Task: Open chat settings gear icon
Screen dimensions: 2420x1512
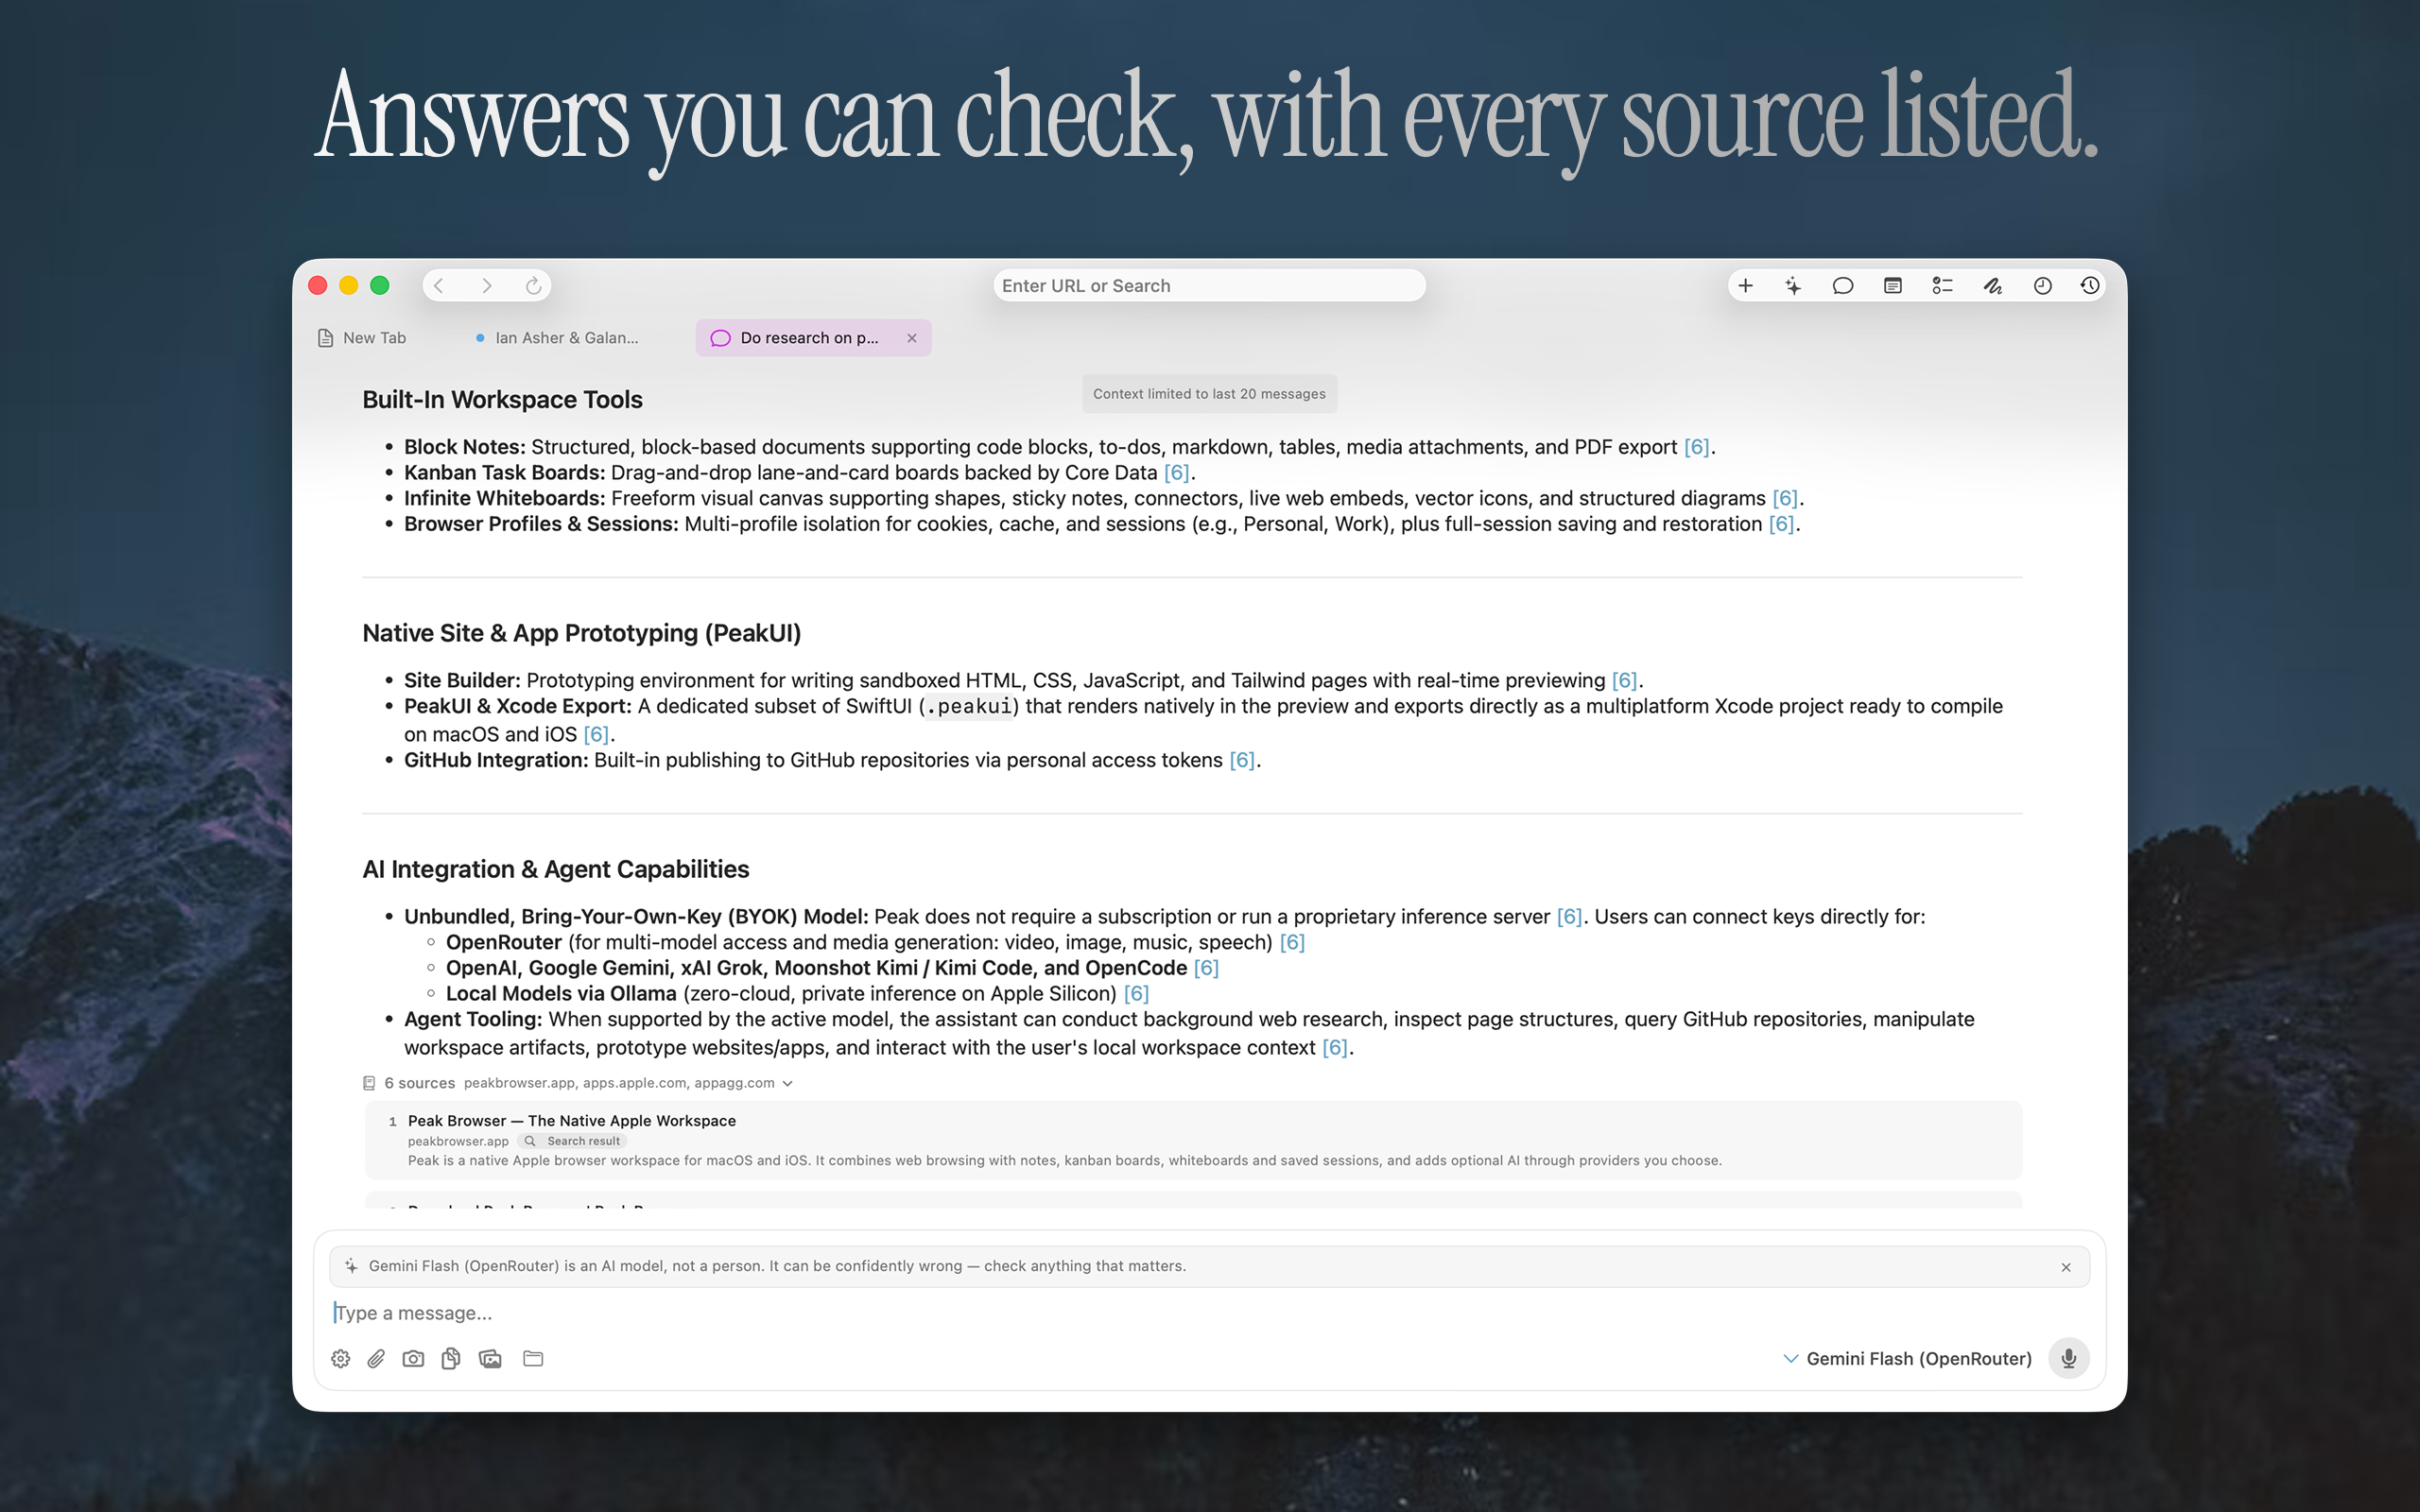Action: point(341,1358)
